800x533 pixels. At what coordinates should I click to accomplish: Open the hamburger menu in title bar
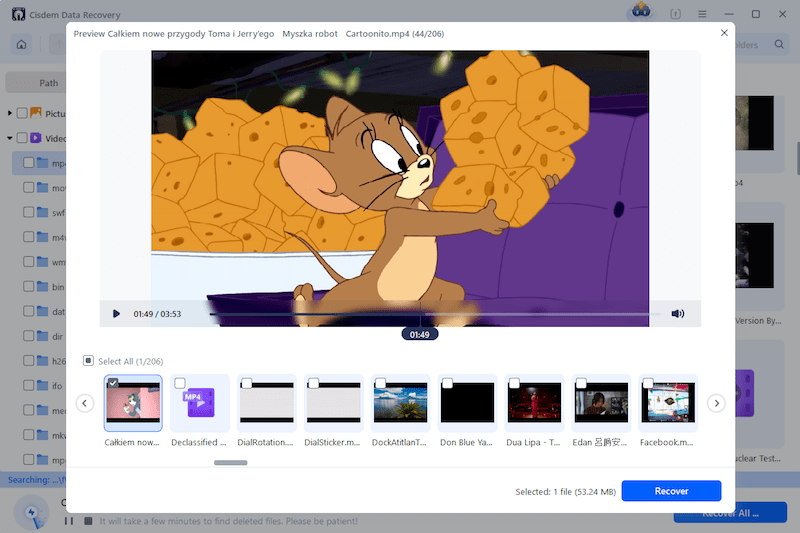tap(702, 14)
